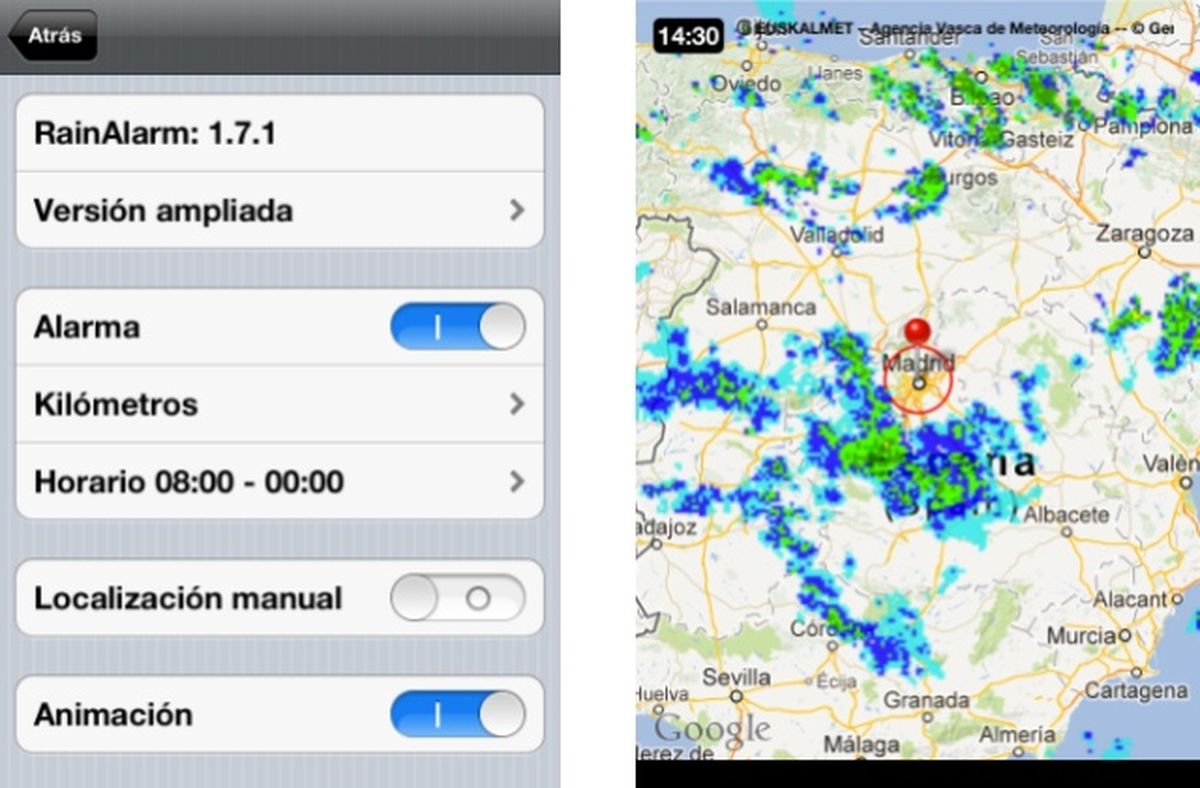Image resolution: width=1200 pixels, height=788 pixels.
Task: Click the green rain cell near Burgos
Action: (925, 185)
